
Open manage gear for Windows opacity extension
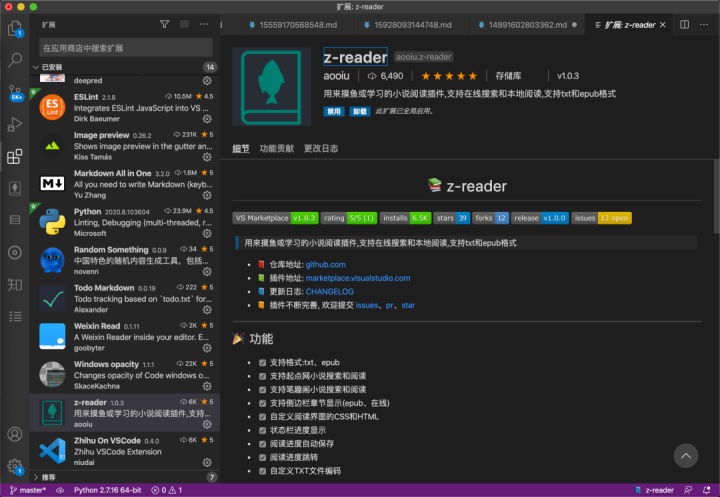point(207,386)
